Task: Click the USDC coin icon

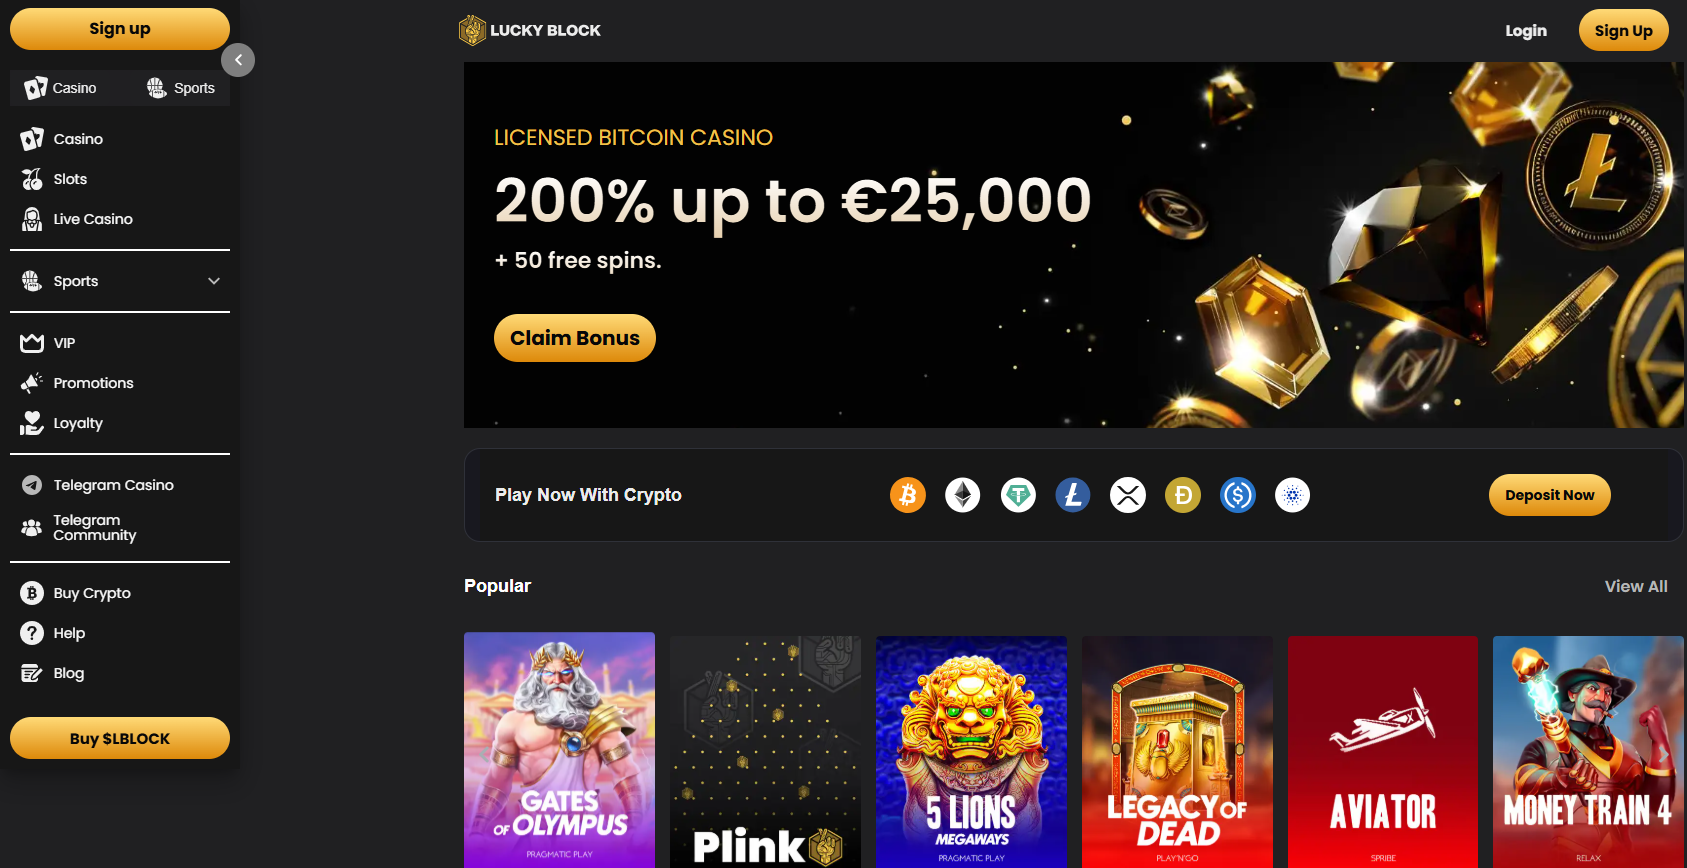Action: [x=1238, y=495]
